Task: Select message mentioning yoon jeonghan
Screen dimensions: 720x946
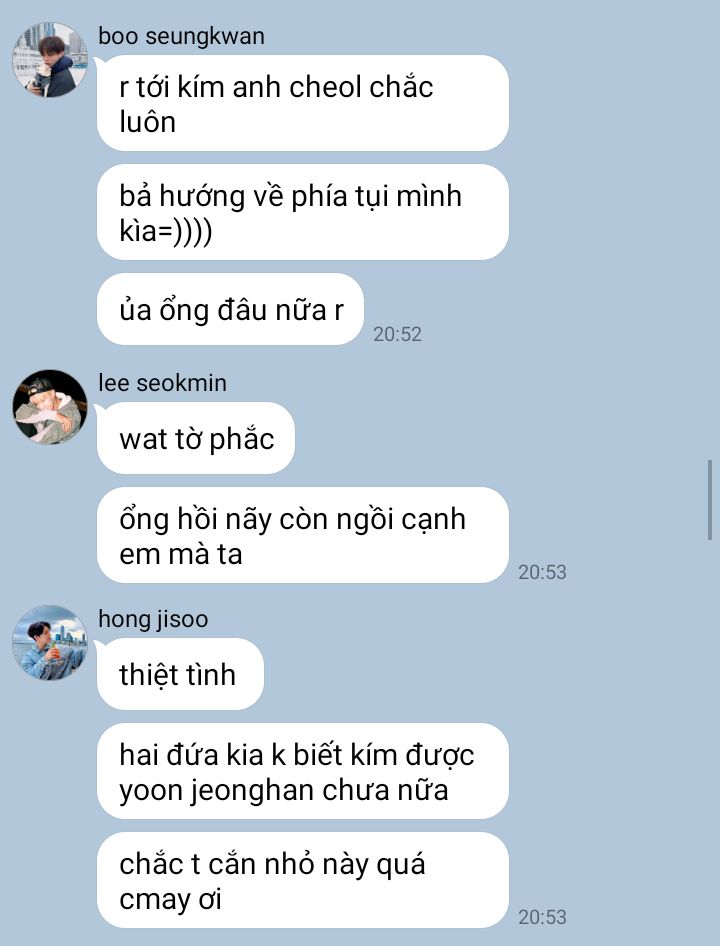Action: 303,771
